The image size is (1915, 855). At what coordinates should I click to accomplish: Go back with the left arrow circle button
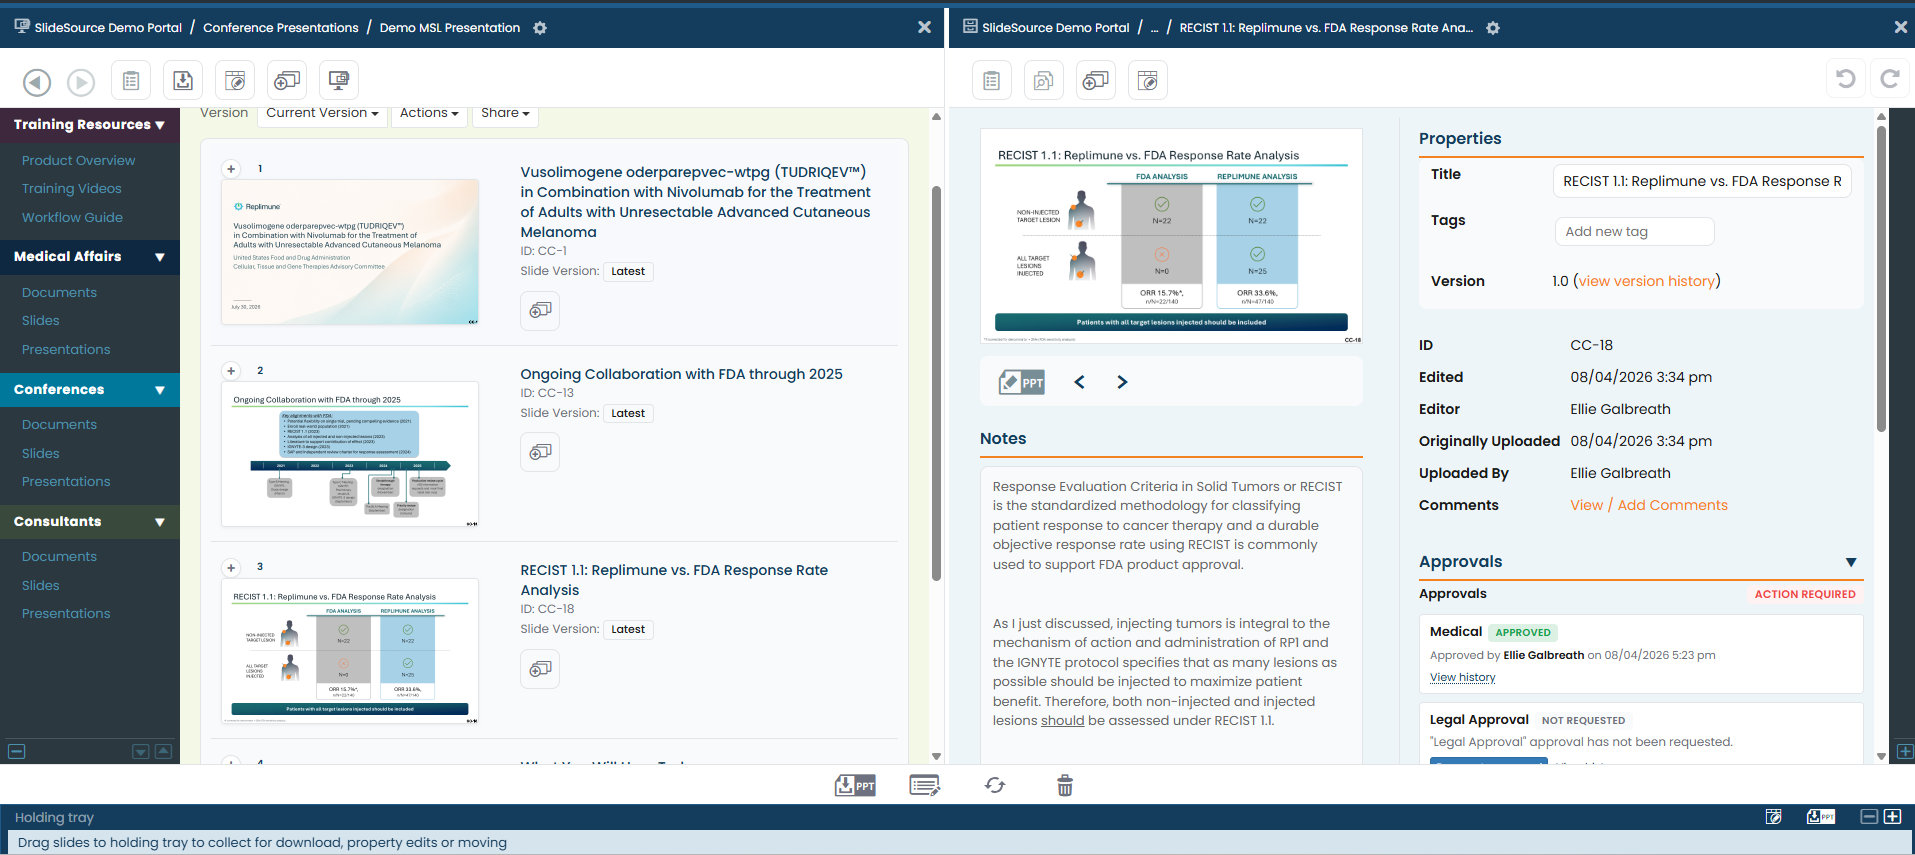(x=37, y=82)
